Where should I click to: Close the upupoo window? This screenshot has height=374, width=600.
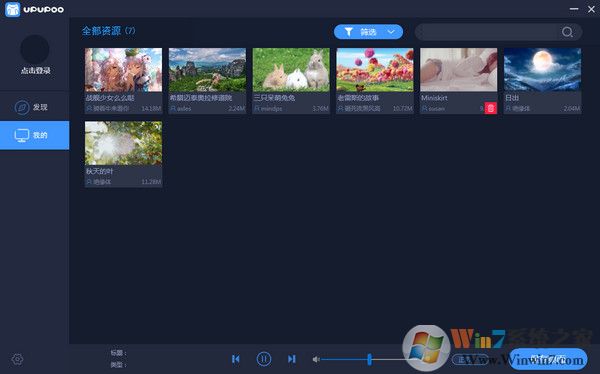[591, 9]
